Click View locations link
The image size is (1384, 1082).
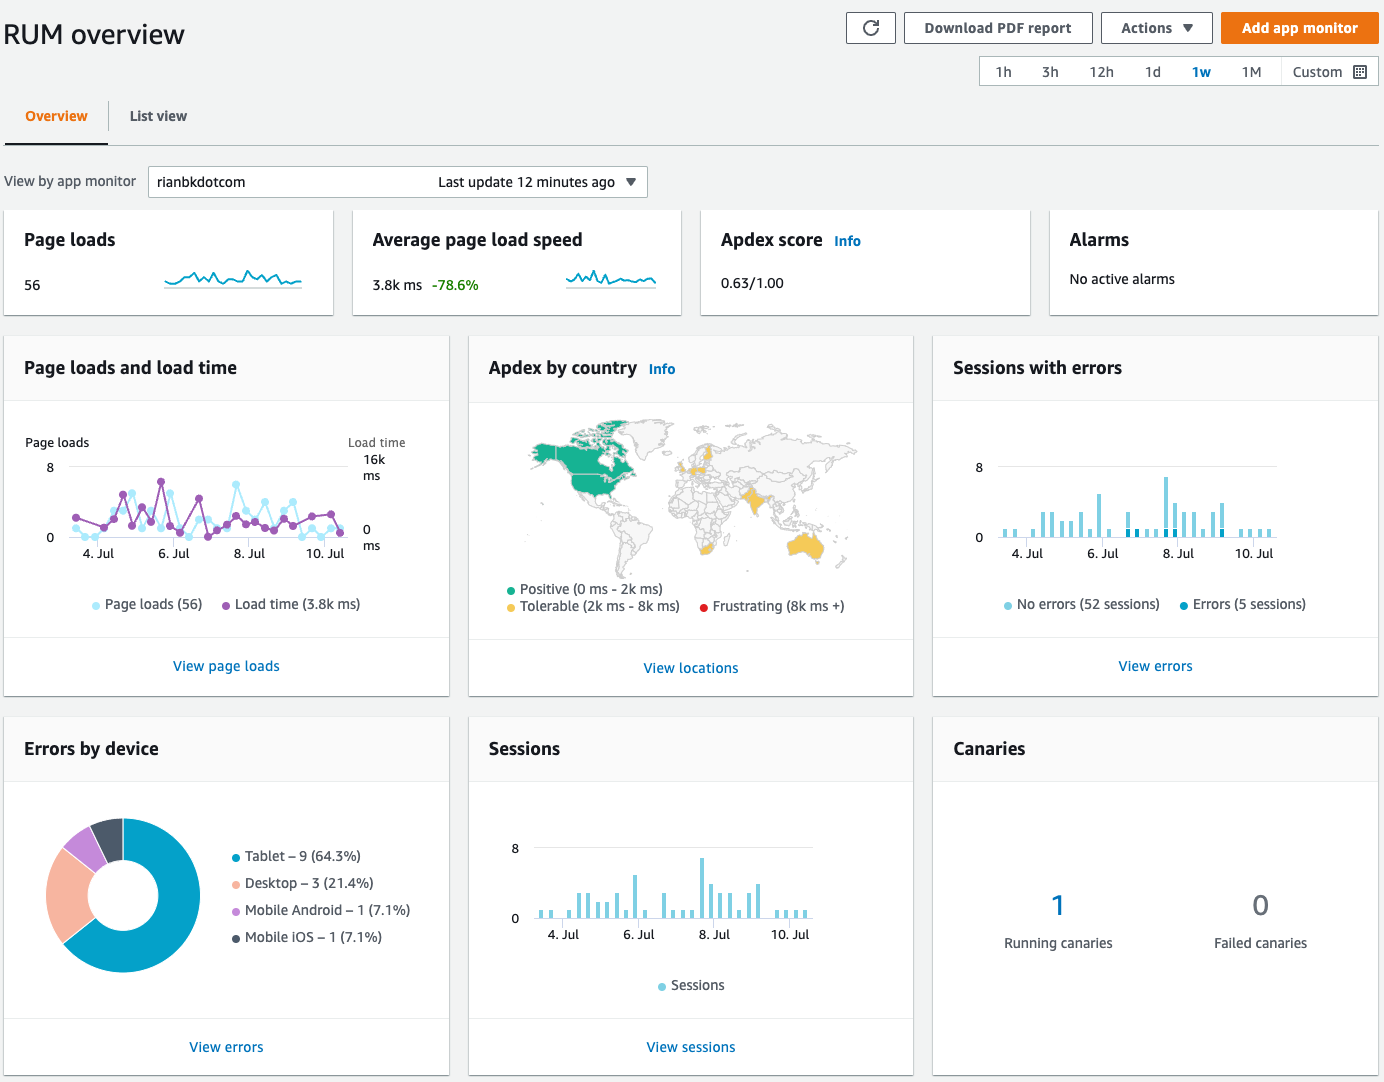pyautogui.click(x=690, y=668)
